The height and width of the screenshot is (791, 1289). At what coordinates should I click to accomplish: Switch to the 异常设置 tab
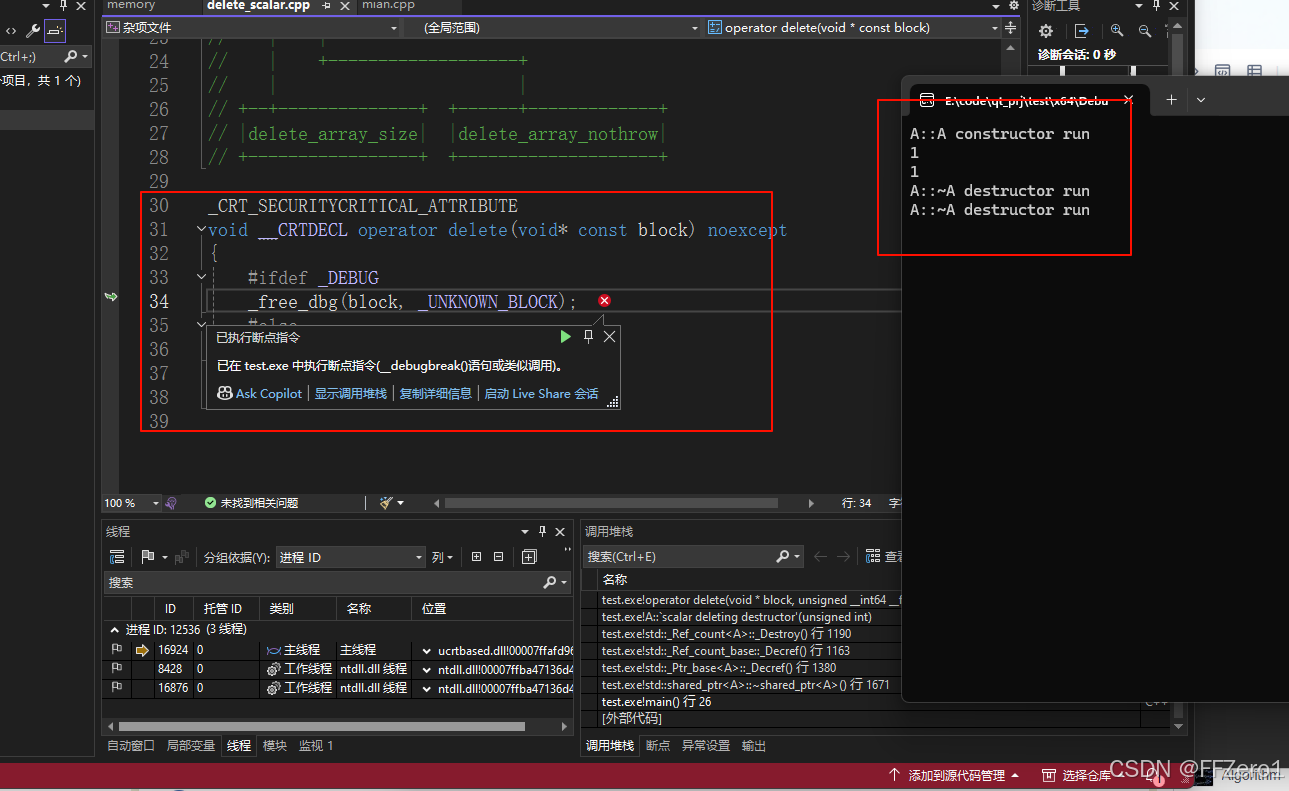[706, 745]
